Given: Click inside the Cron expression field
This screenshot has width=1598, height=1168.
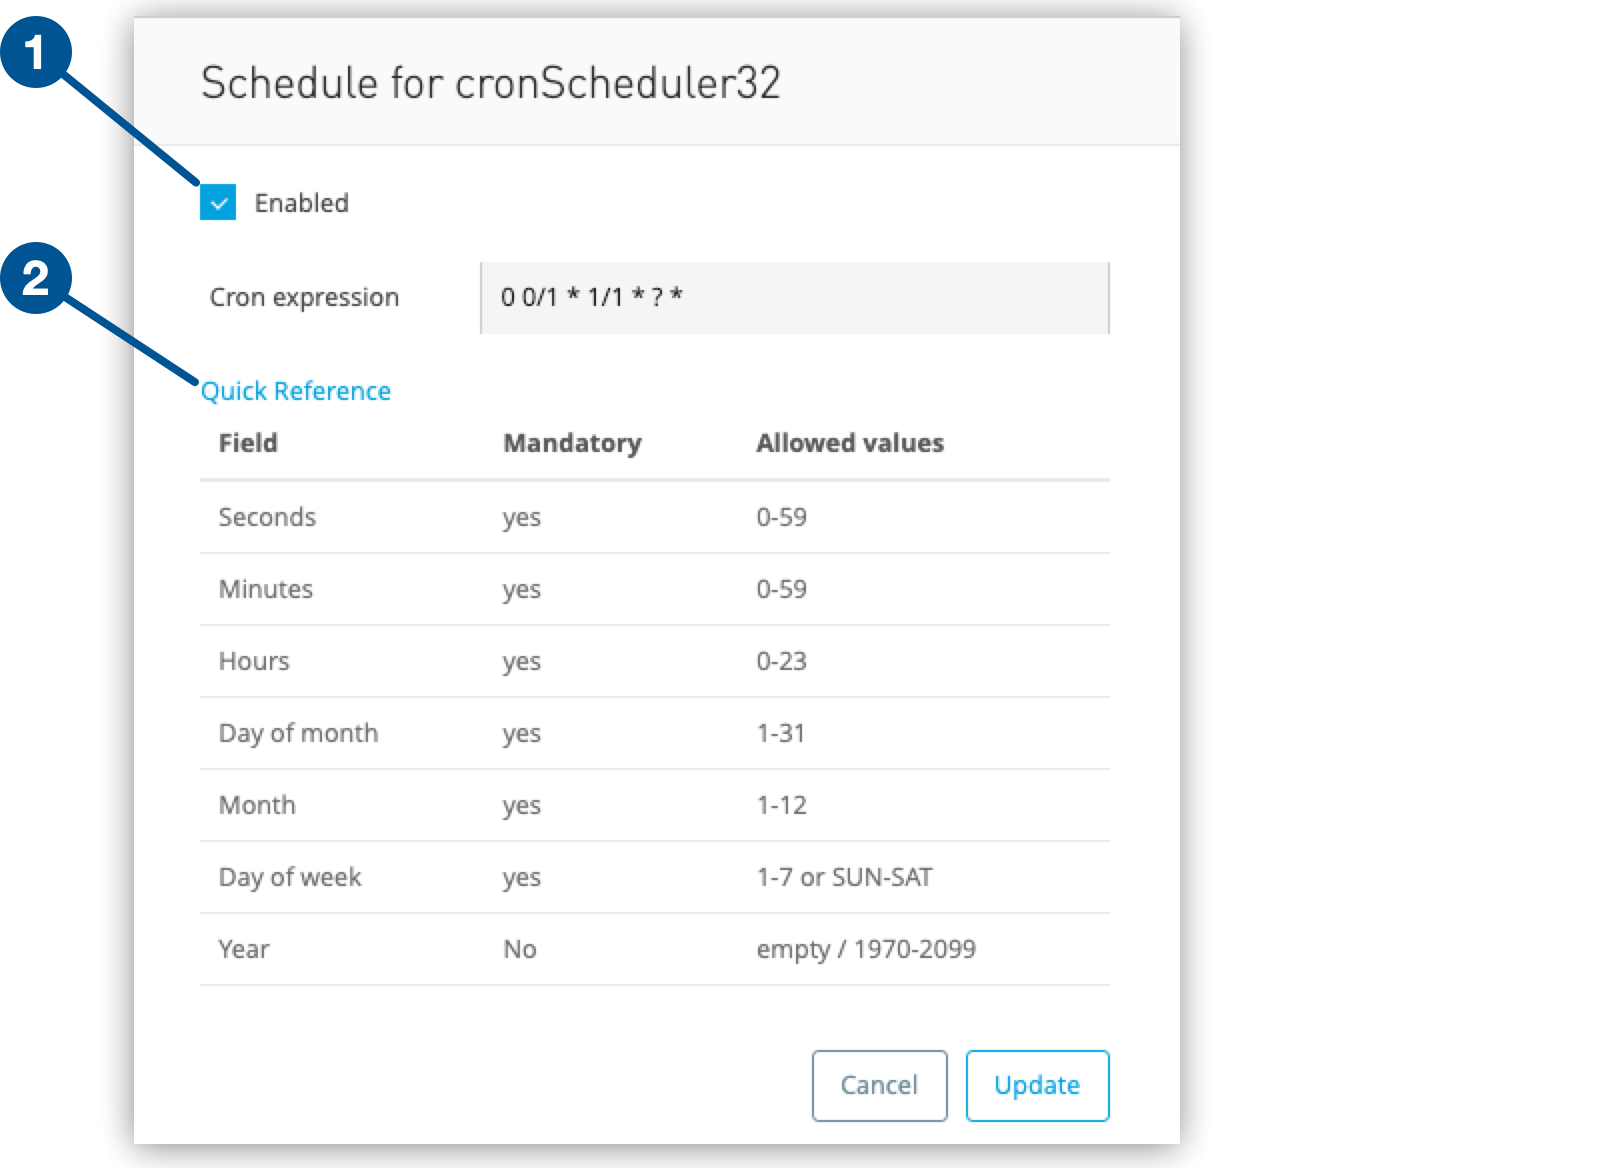Looking at the screenshot, I should [x=793, y=297].
